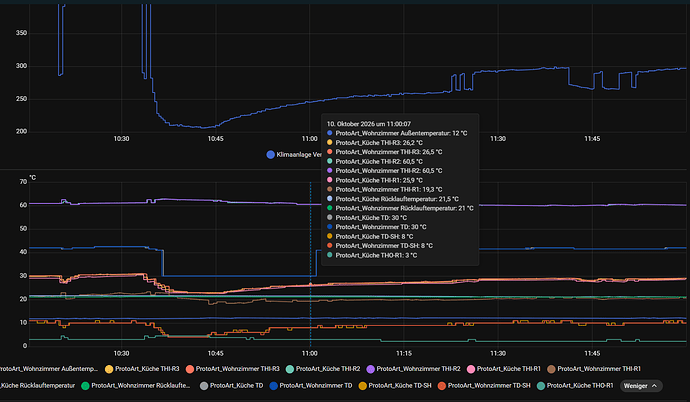Click tooltip row 'ProtoArt_Küche TD: 30 °C'
The width and height of the screenshot is (690, 402).
[367, 218]
